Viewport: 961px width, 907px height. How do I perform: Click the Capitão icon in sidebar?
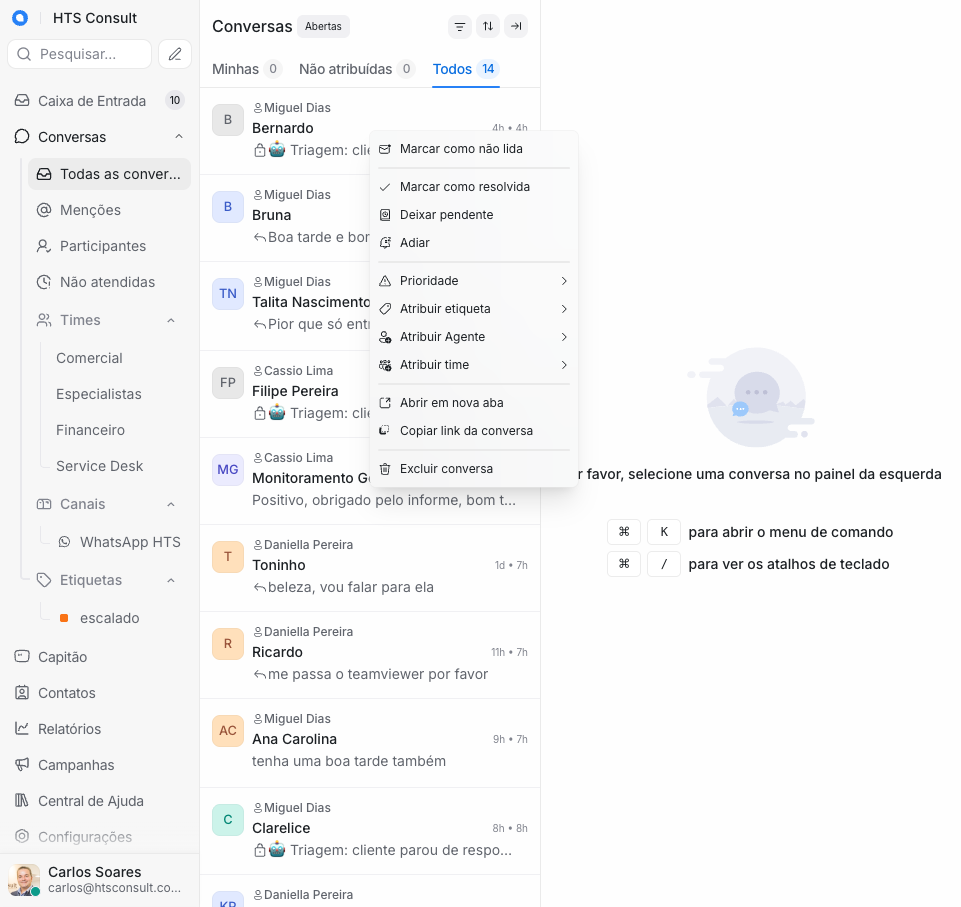pos(22,656)
